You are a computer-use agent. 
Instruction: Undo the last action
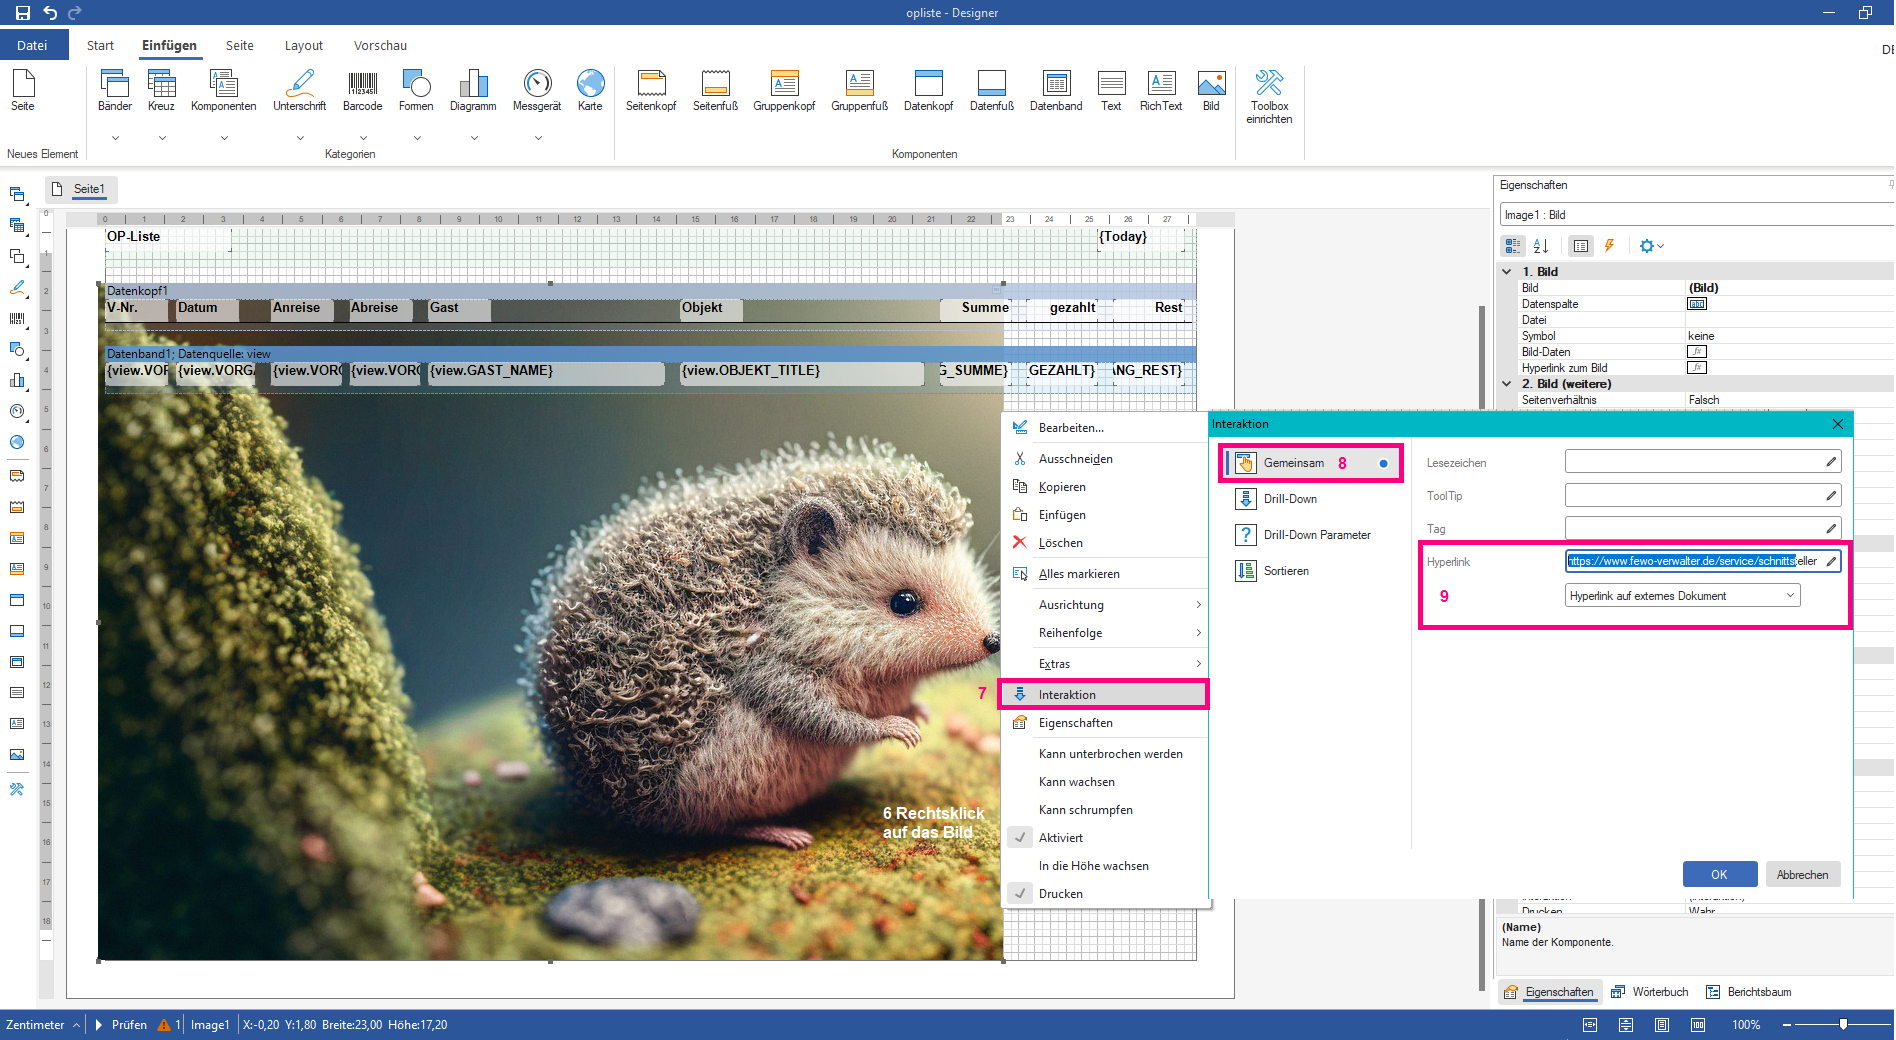pyautogui.click(x=50, y=13)
